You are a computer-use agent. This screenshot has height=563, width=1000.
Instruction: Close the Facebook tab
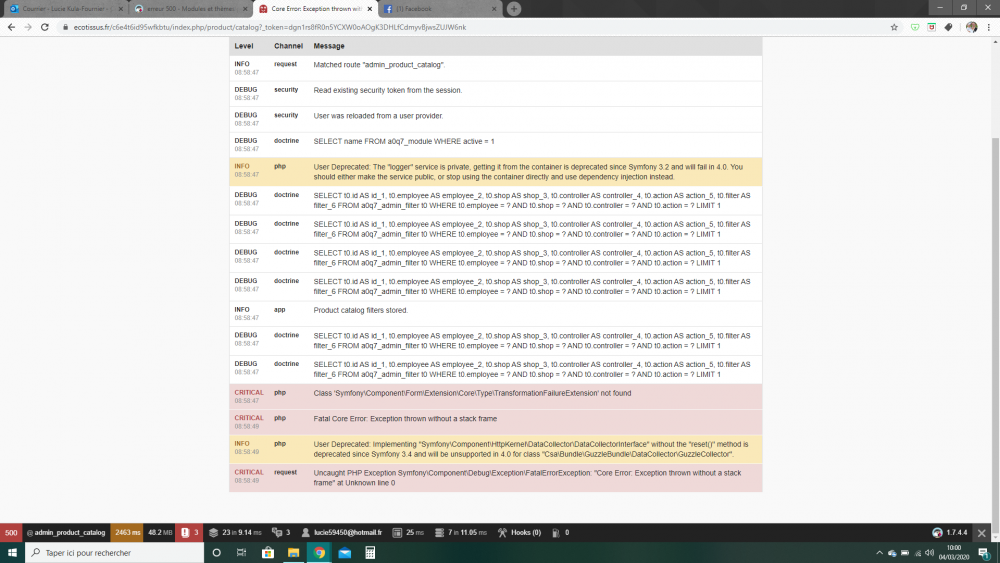[494, 9]
